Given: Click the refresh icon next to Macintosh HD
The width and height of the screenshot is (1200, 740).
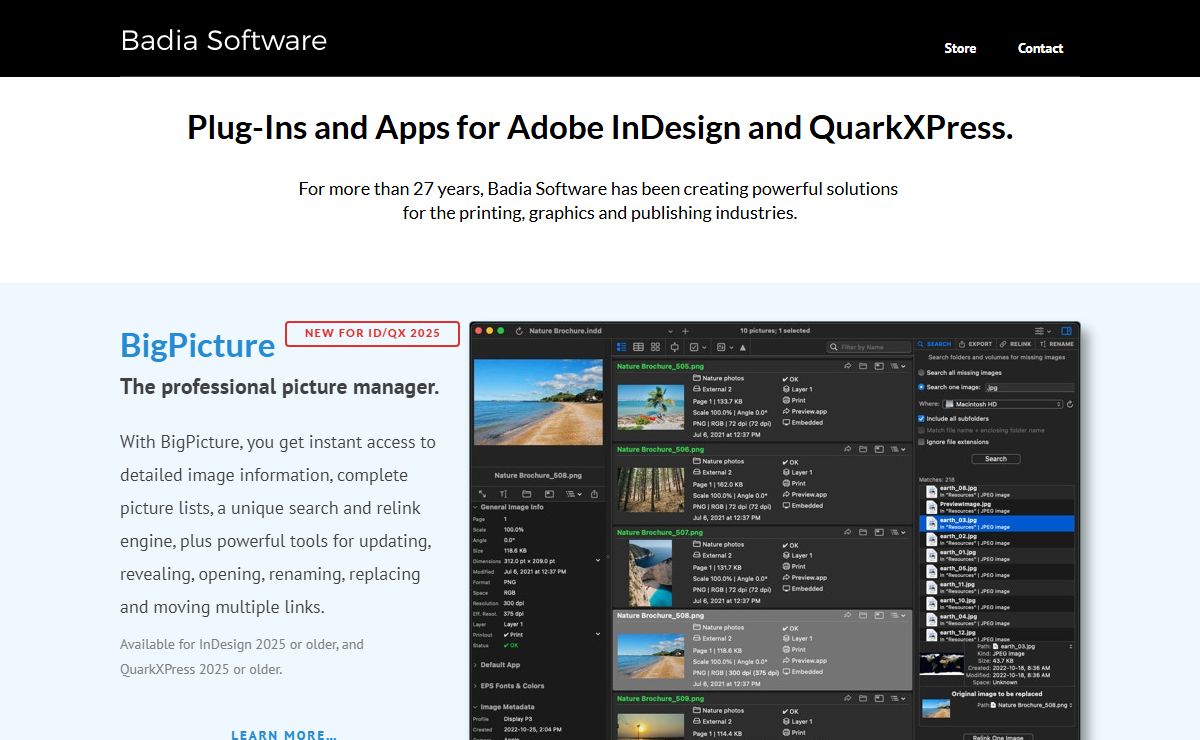Looking at the screenshot, I should [x=1070, y=404].
